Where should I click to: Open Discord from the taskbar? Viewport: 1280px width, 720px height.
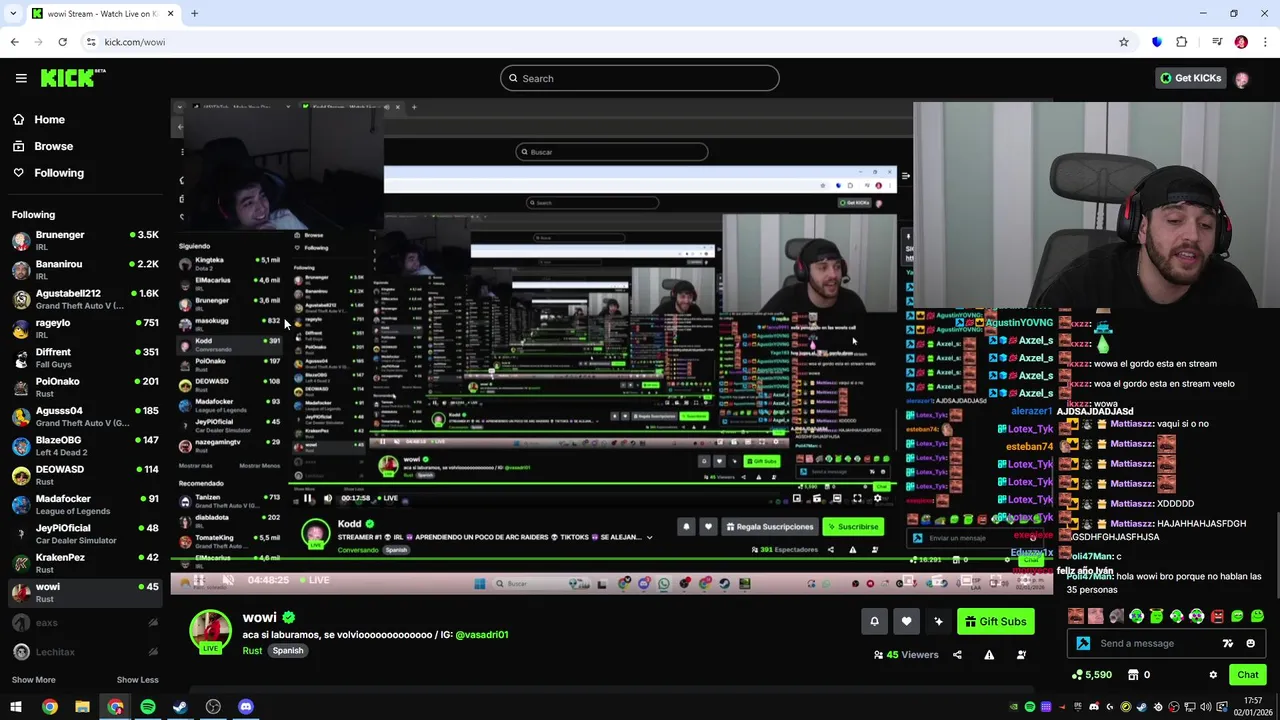(246, 707)
